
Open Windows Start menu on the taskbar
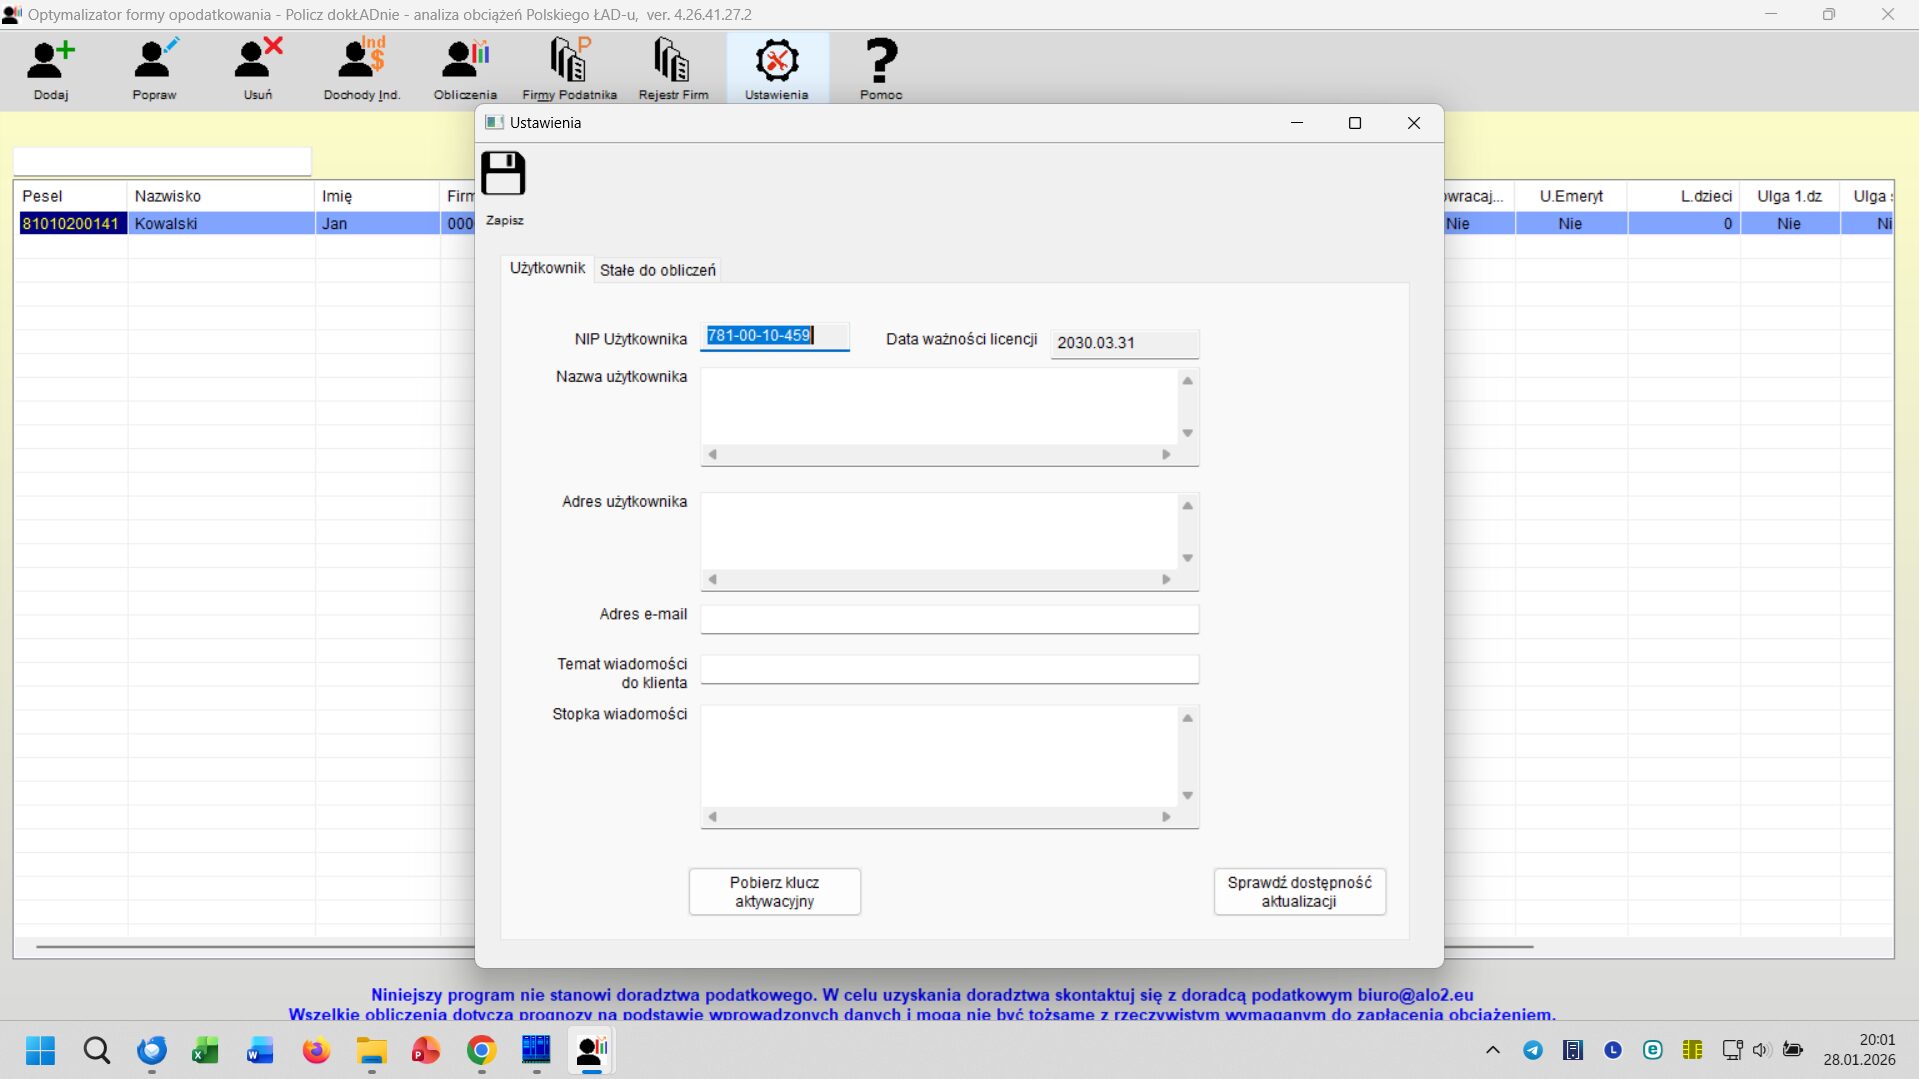41,1051
